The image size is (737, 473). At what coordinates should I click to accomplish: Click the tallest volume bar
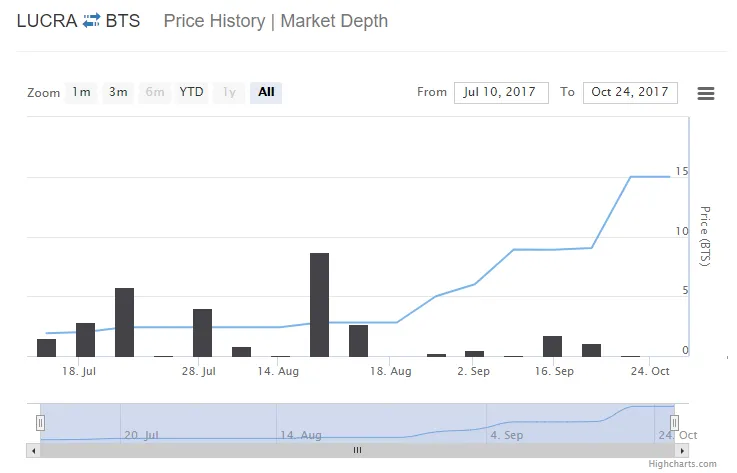(x=320, y=305)
